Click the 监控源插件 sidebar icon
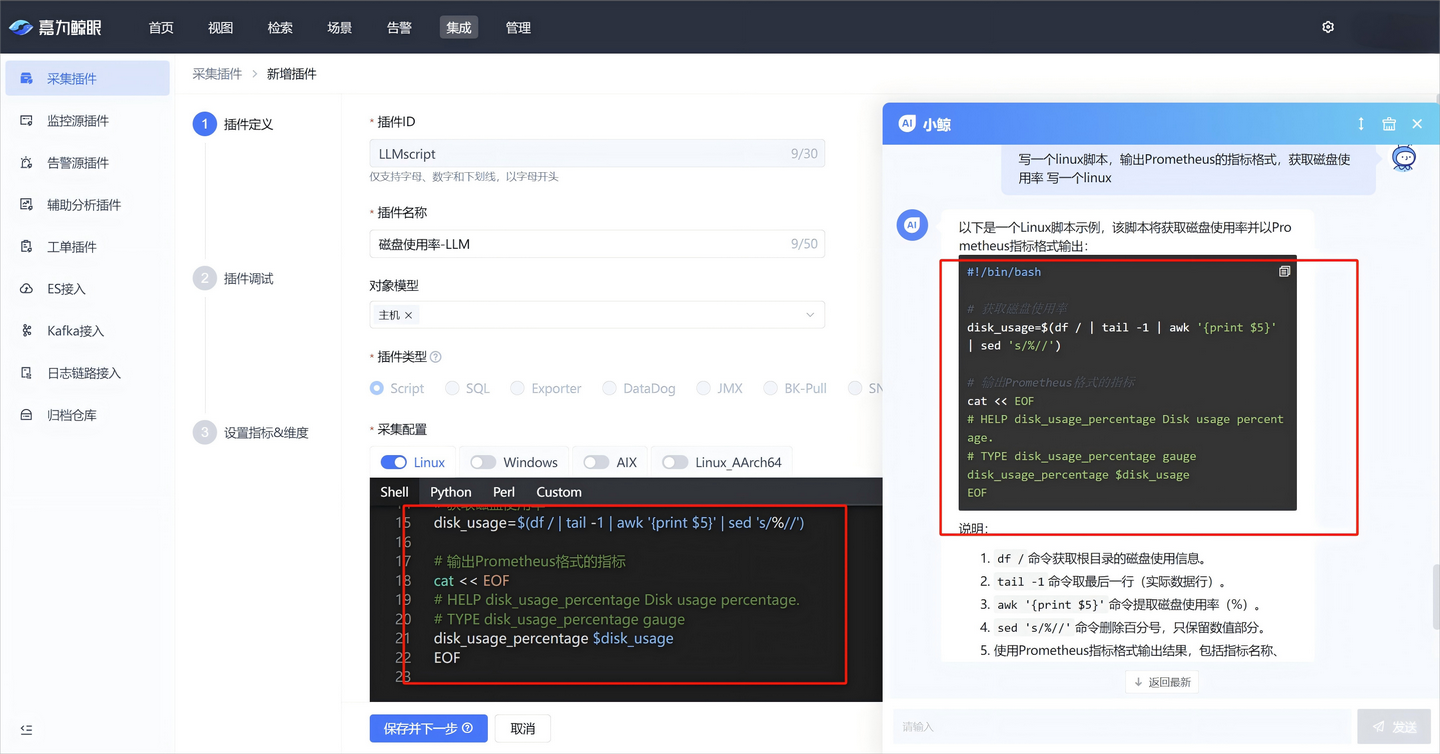The height and width of the screenshot is (754, 1440). [x=27, y=120]
